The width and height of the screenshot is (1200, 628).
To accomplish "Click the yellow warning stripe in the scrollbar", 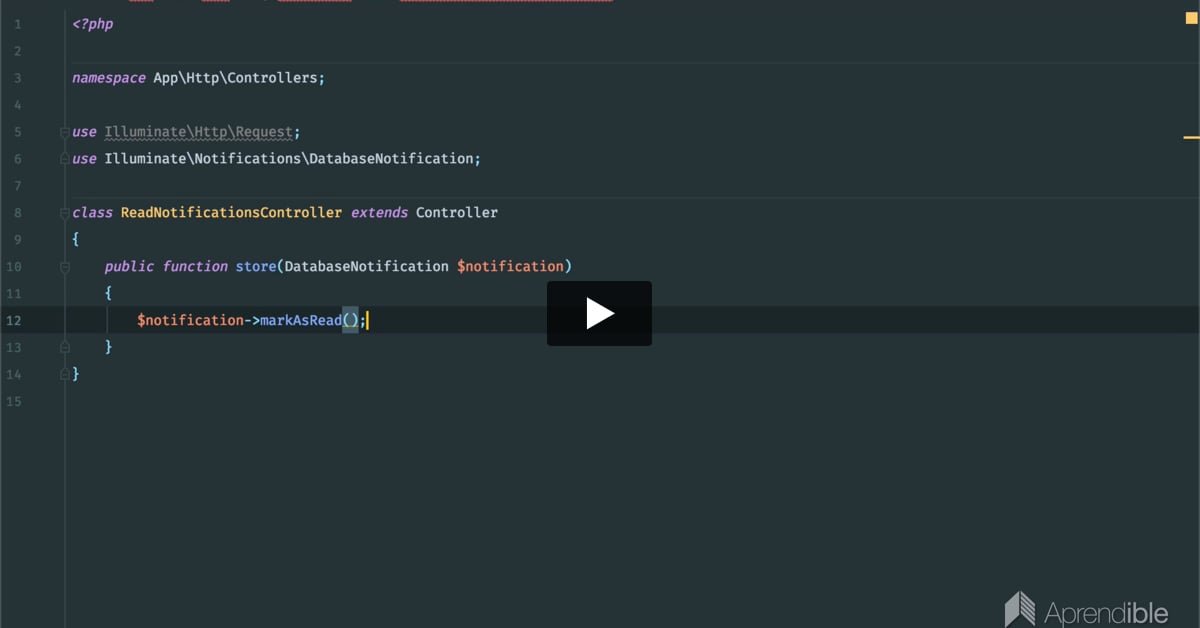I will pos(1191,137).
